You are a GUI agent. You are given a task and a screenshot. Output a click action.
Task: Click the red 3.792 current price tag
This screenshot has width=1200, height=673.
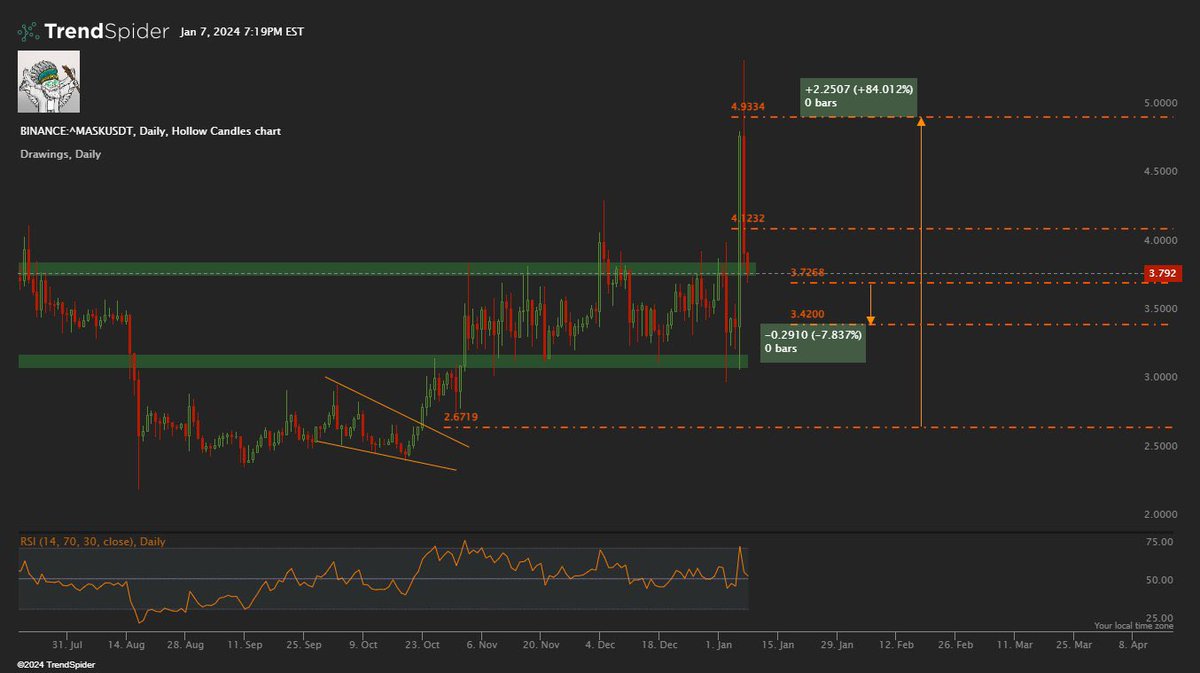(x=1162, y=272)
